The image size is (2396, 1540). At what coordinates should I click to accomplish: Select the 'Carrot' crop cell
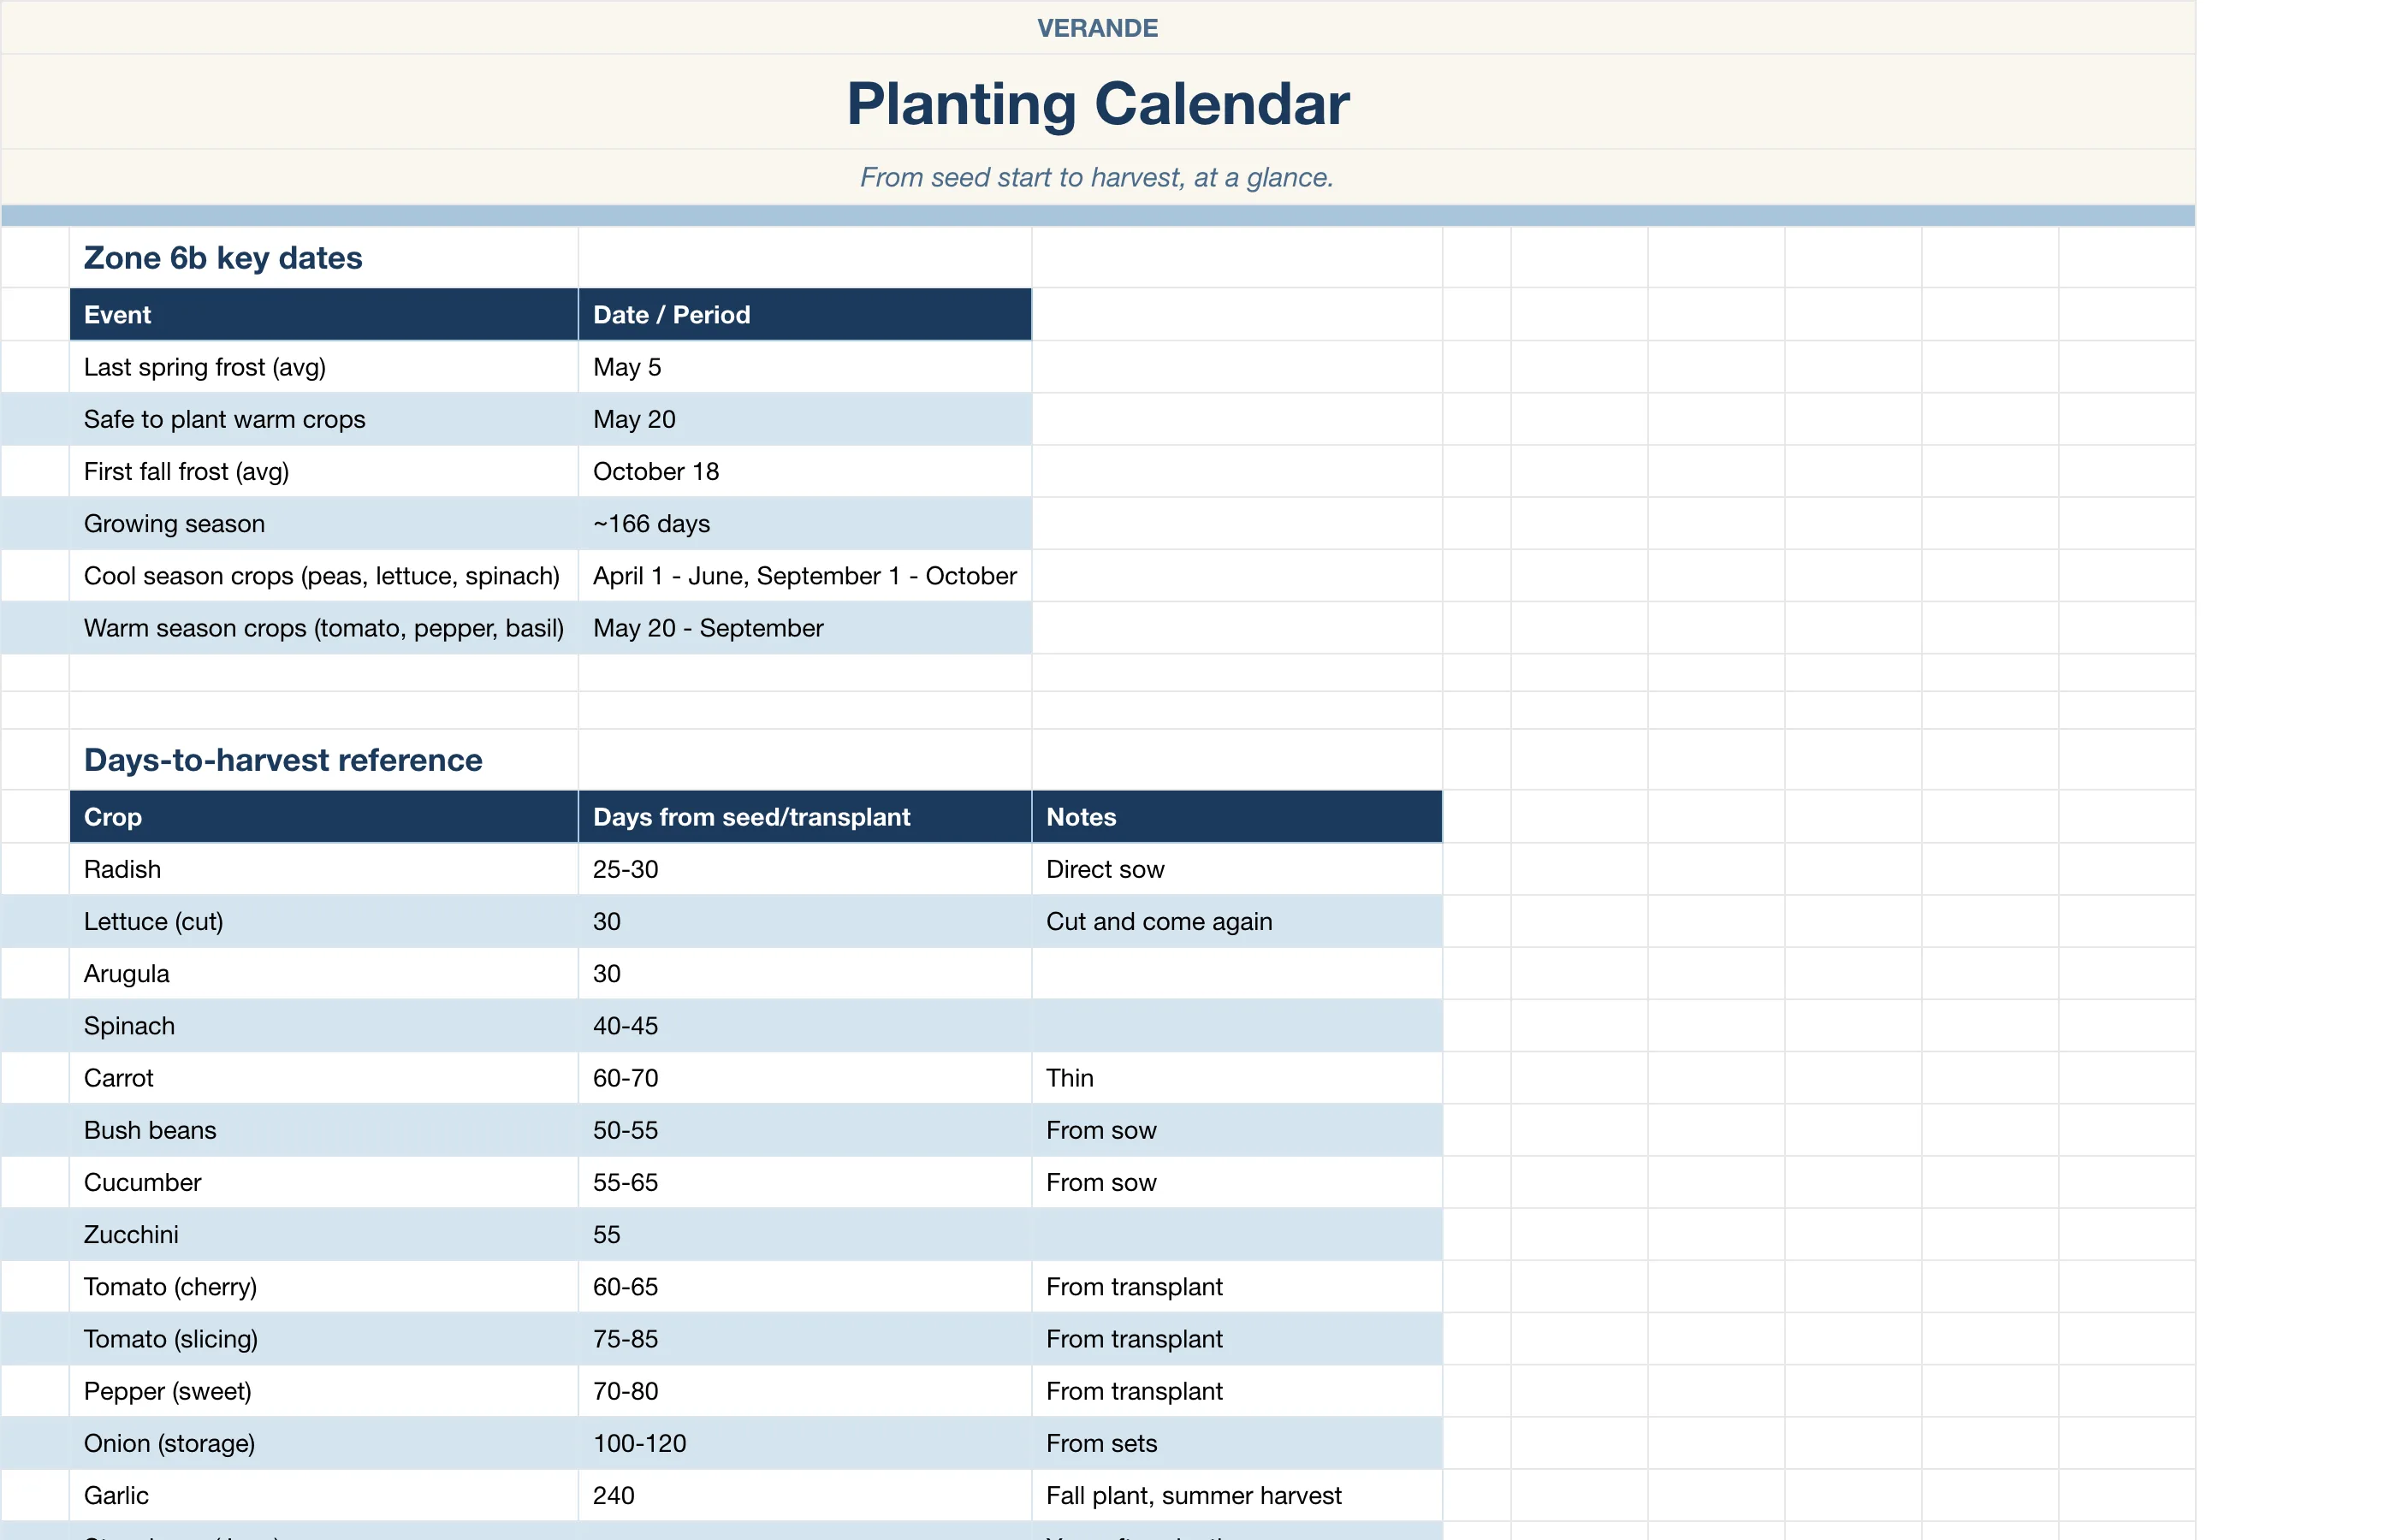tap(323, 1078)
